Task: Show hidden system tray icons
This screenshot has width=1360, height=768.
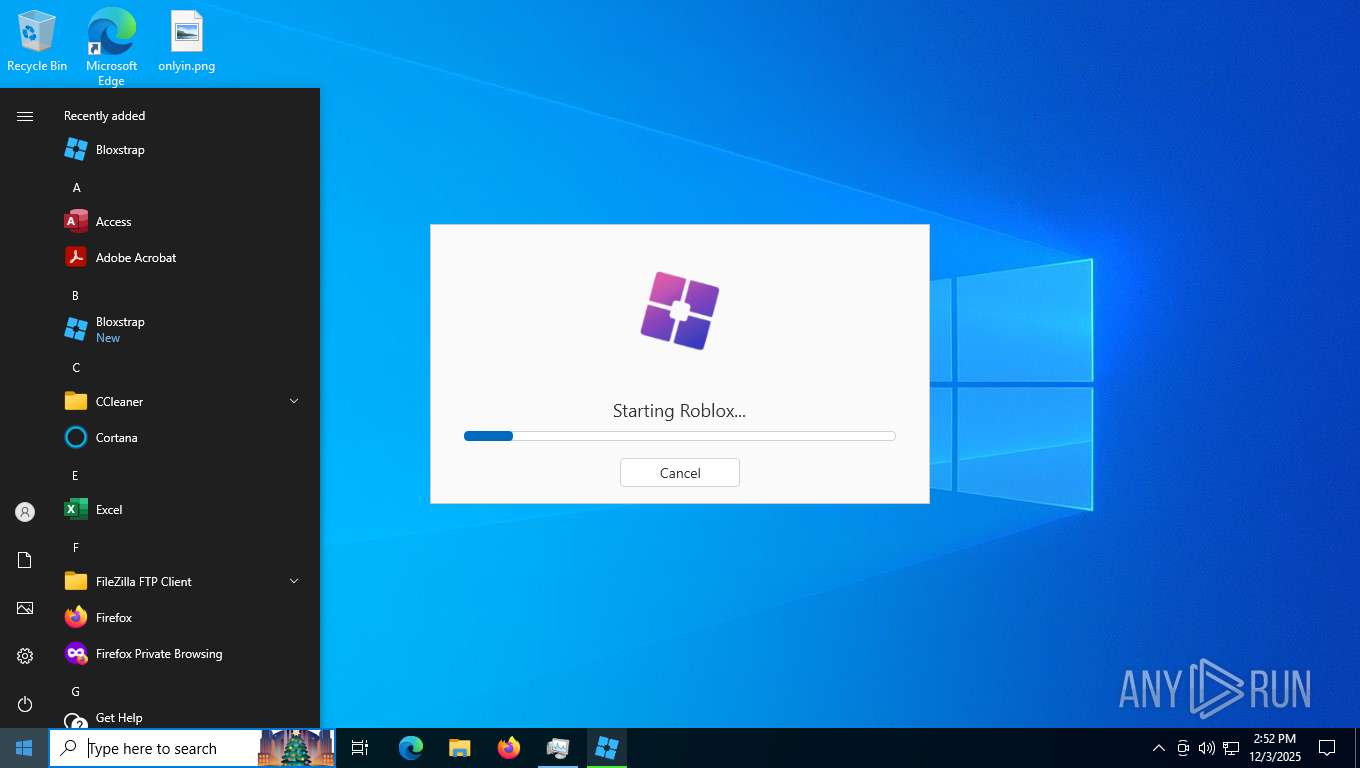Action: coord(1159,748)
